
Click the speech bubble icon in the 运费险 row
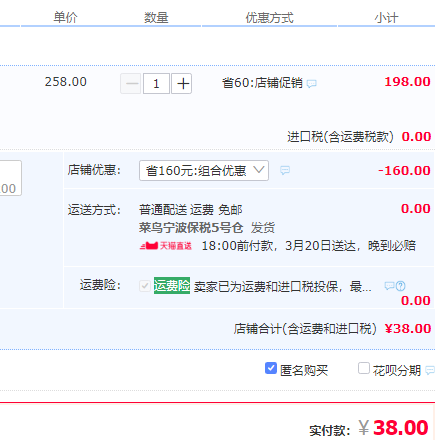click(x=389, y=286)
